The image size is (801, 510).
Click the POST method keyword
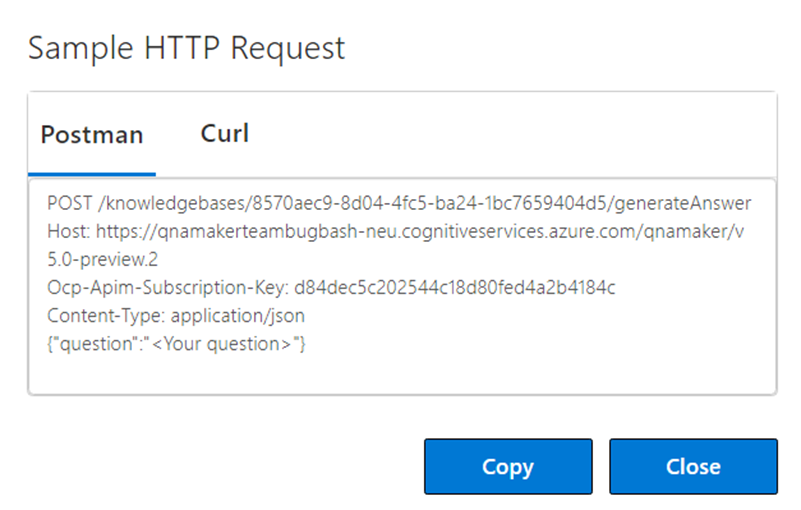[67, 203]
